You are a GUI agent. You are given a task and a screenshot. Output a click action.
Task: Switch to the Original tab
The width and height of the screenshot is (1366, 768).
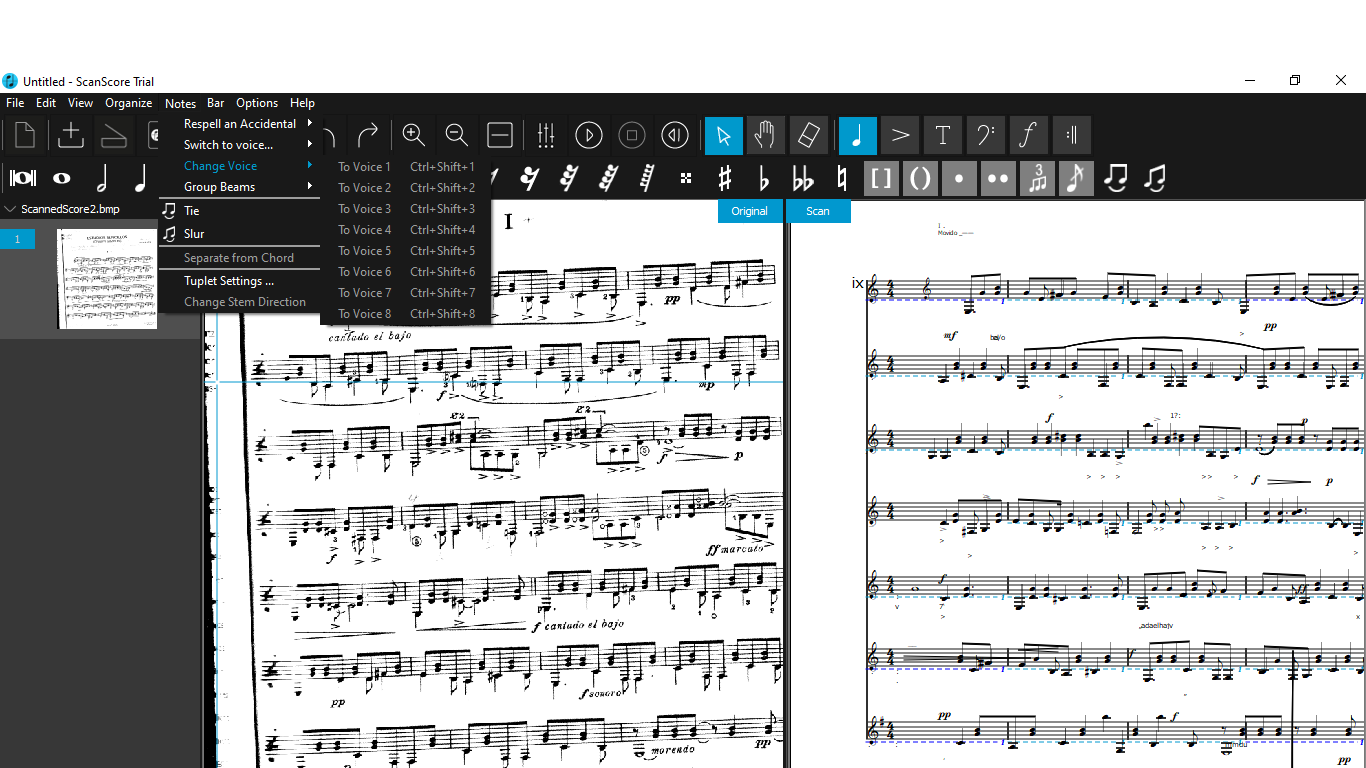point(750,211)
